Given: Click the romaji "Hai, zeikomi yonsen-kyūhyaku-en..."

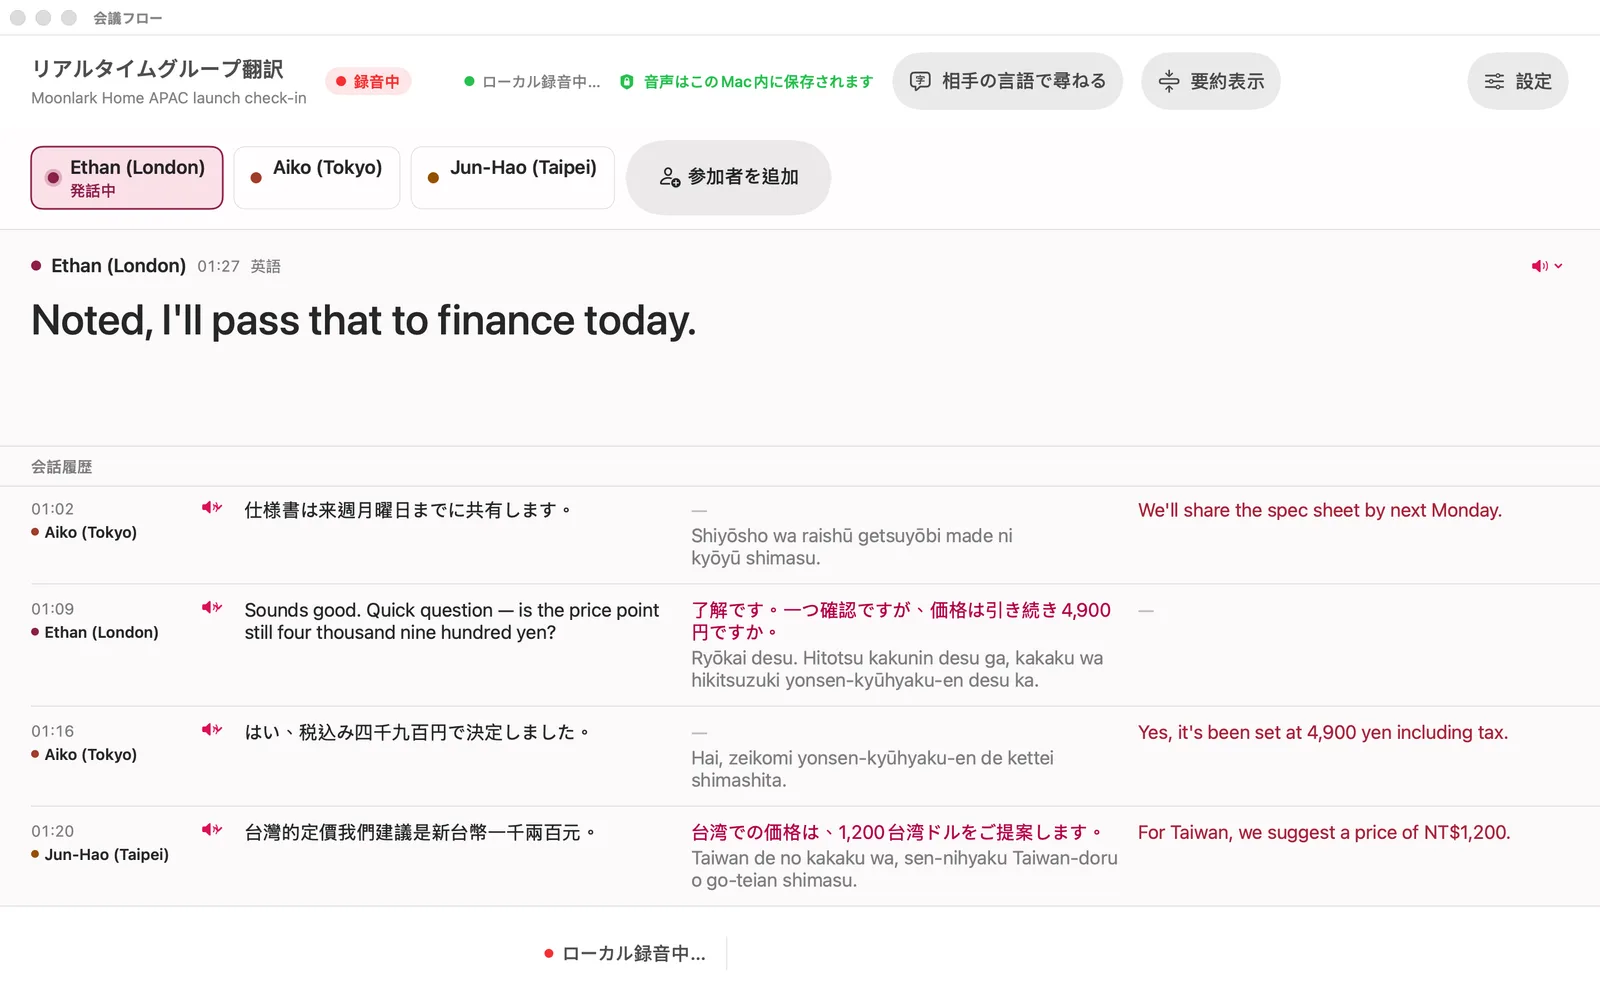Looking at the screenshot, I should pyautogui.click(x=872, y=769).
